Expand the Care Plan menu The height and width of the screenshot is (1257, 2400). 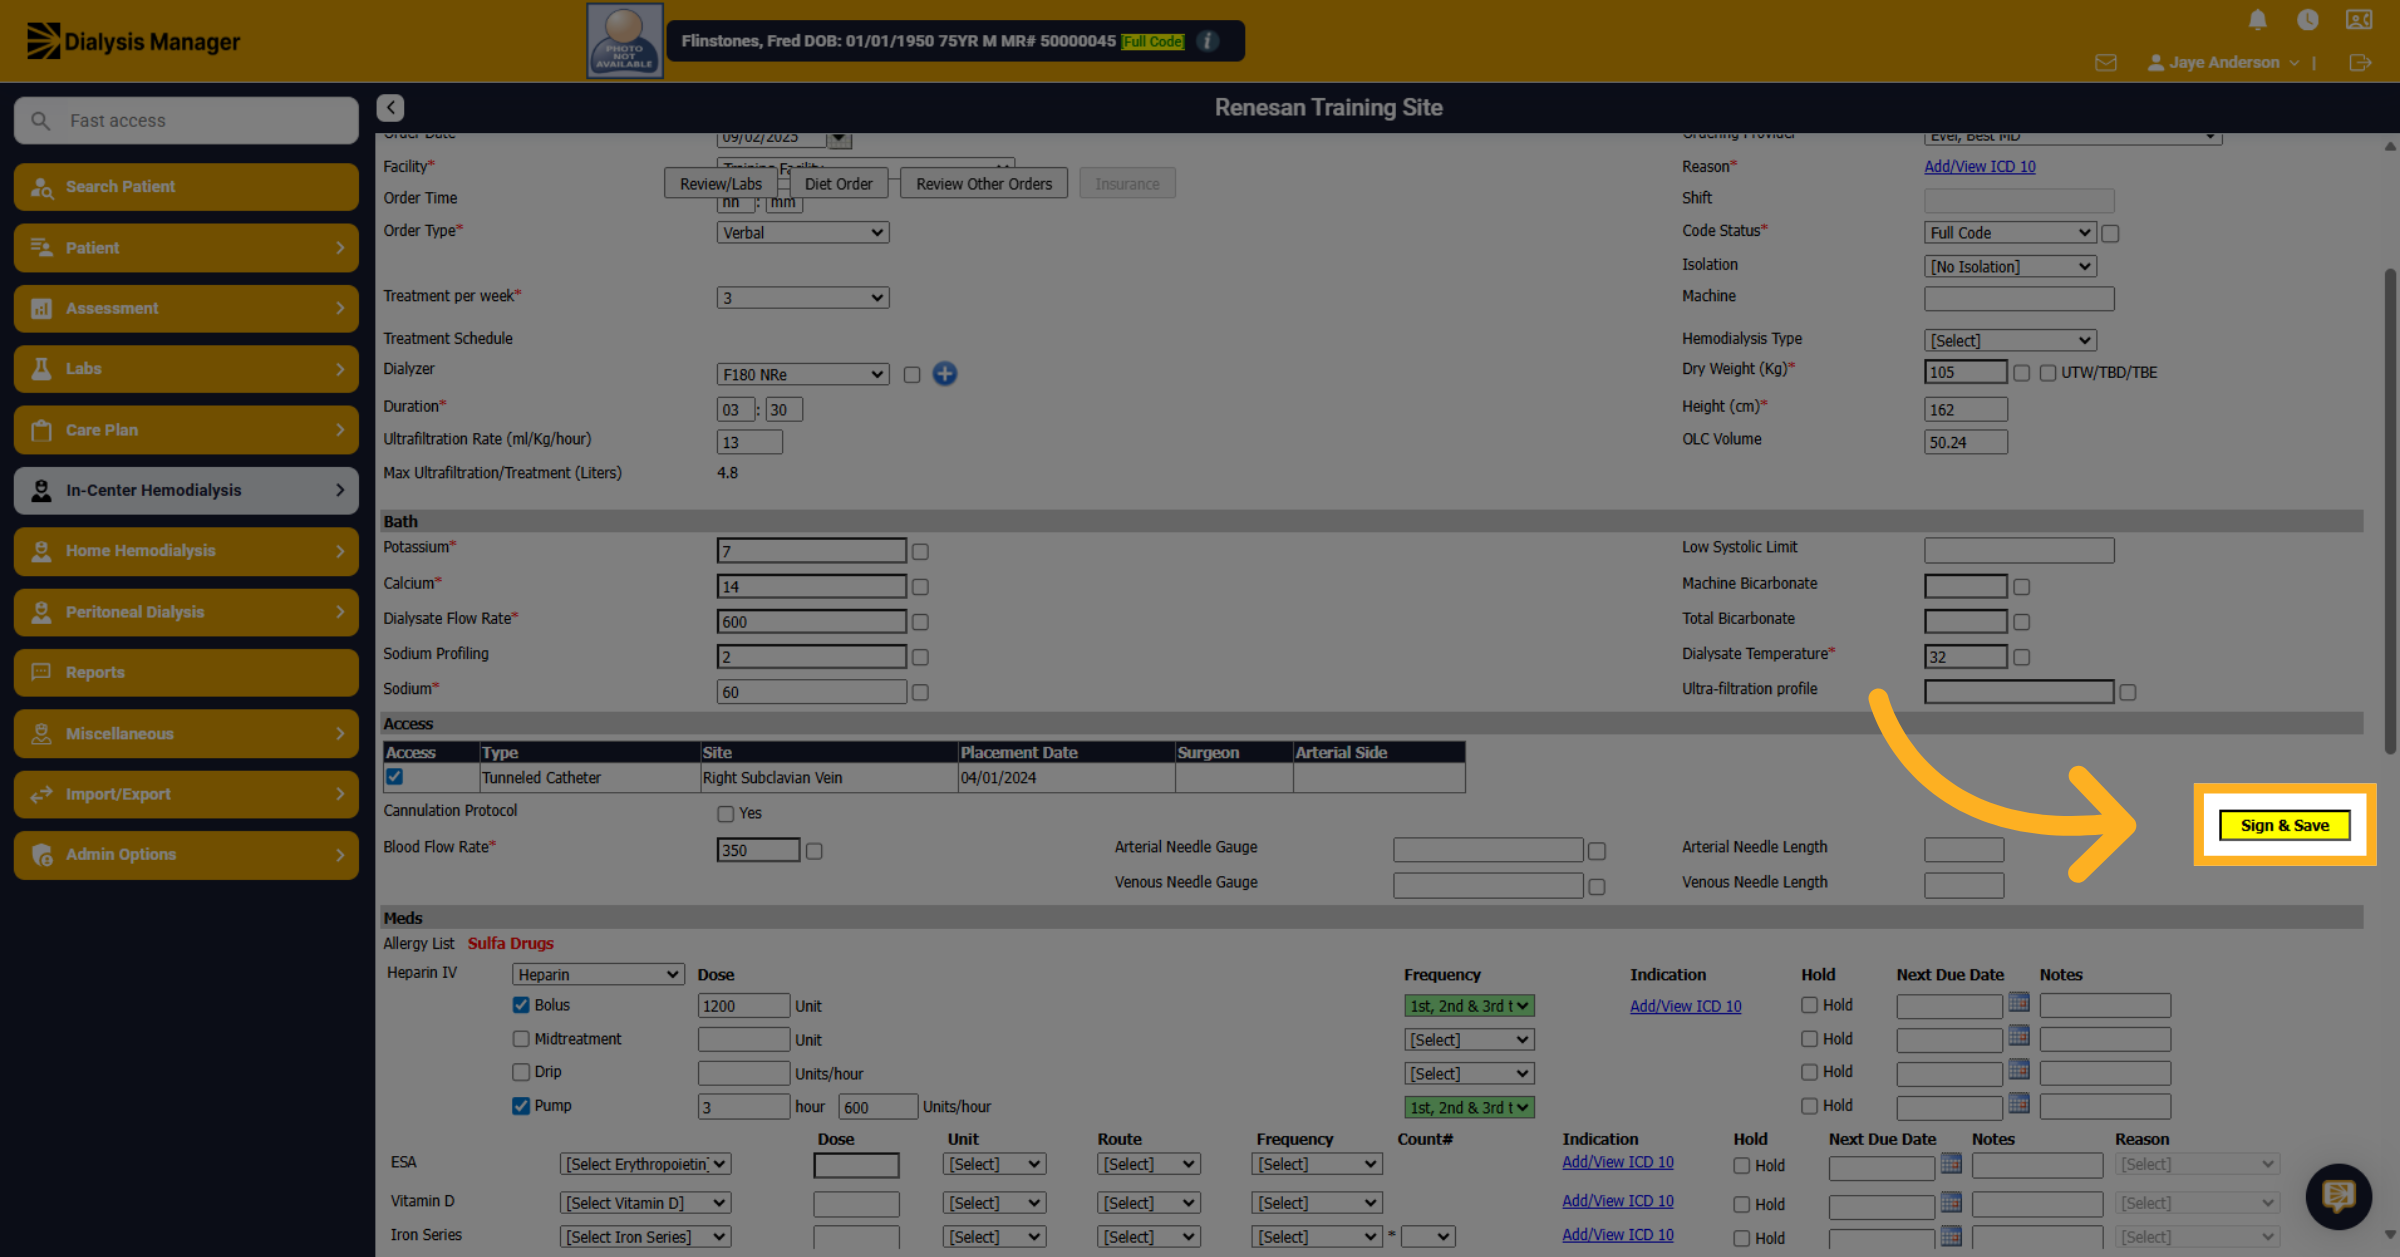(187, 430)
